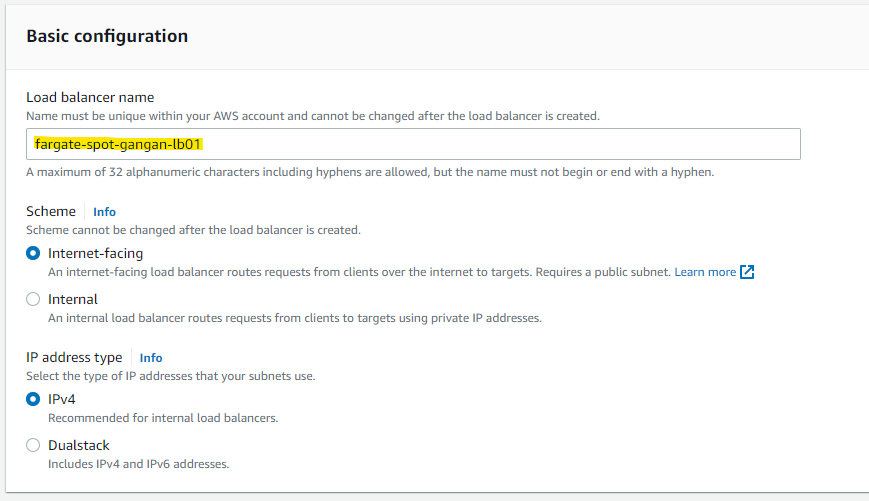Select the Internet-facing scheme radio button
869x501 pixels.
click(33, 254)
